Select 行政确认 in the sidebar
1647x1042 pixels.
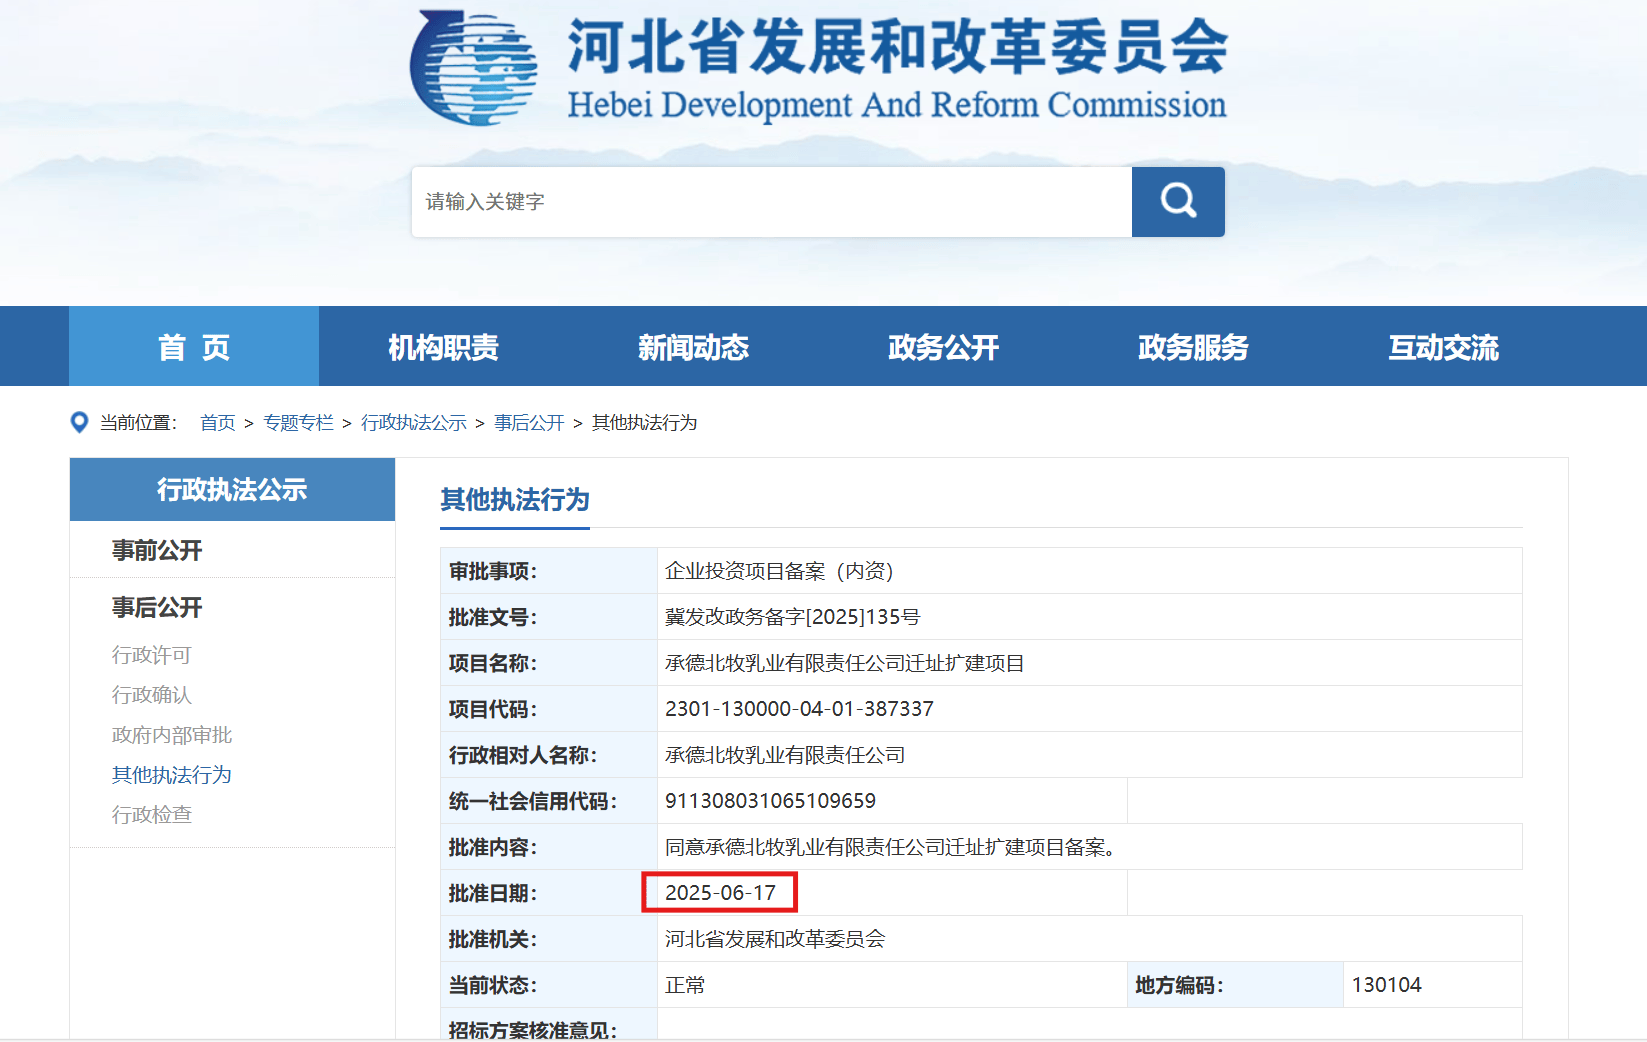[x=150, y=695]
